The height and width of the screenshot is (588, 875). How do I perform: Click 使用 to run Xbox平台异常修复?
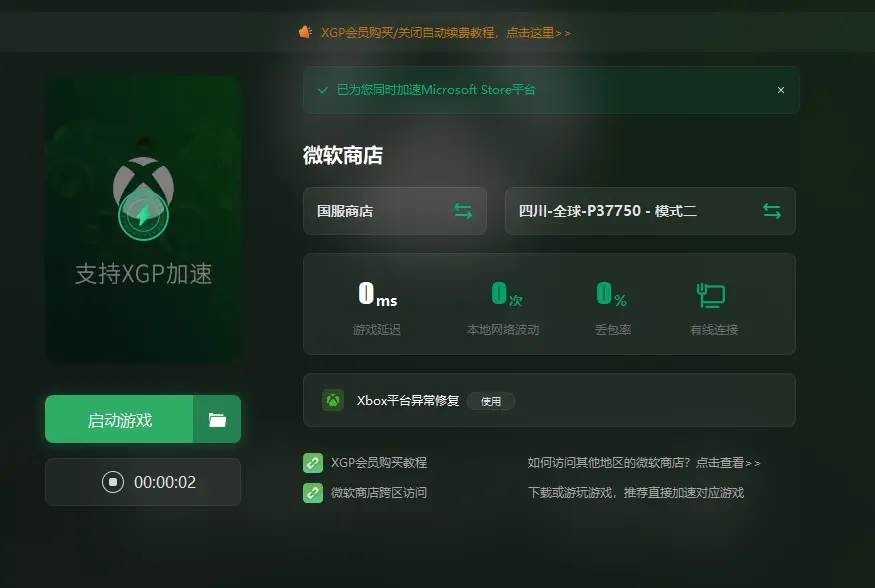(x=491, y=400)
